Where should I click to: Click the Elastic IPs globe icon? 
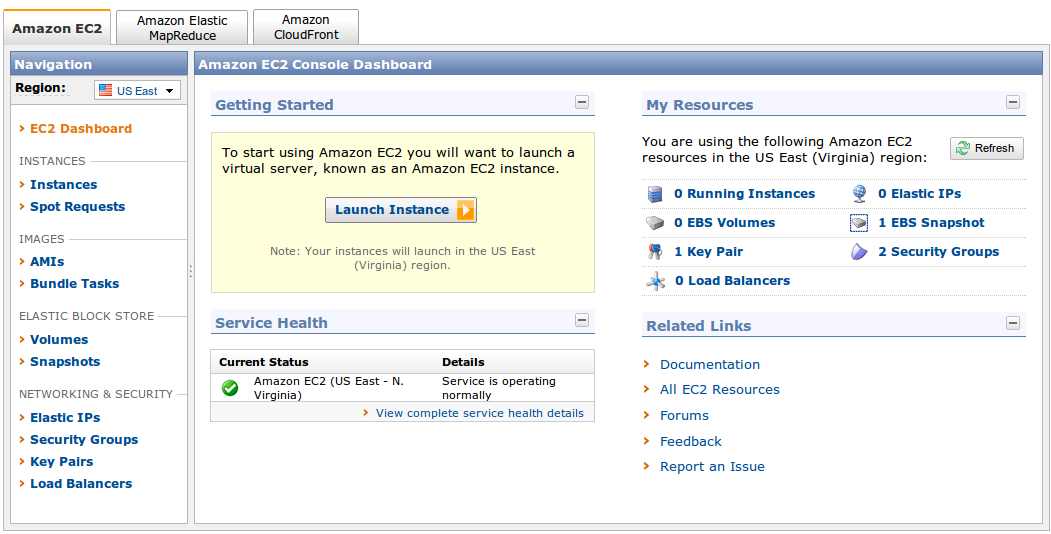point(859,194)
